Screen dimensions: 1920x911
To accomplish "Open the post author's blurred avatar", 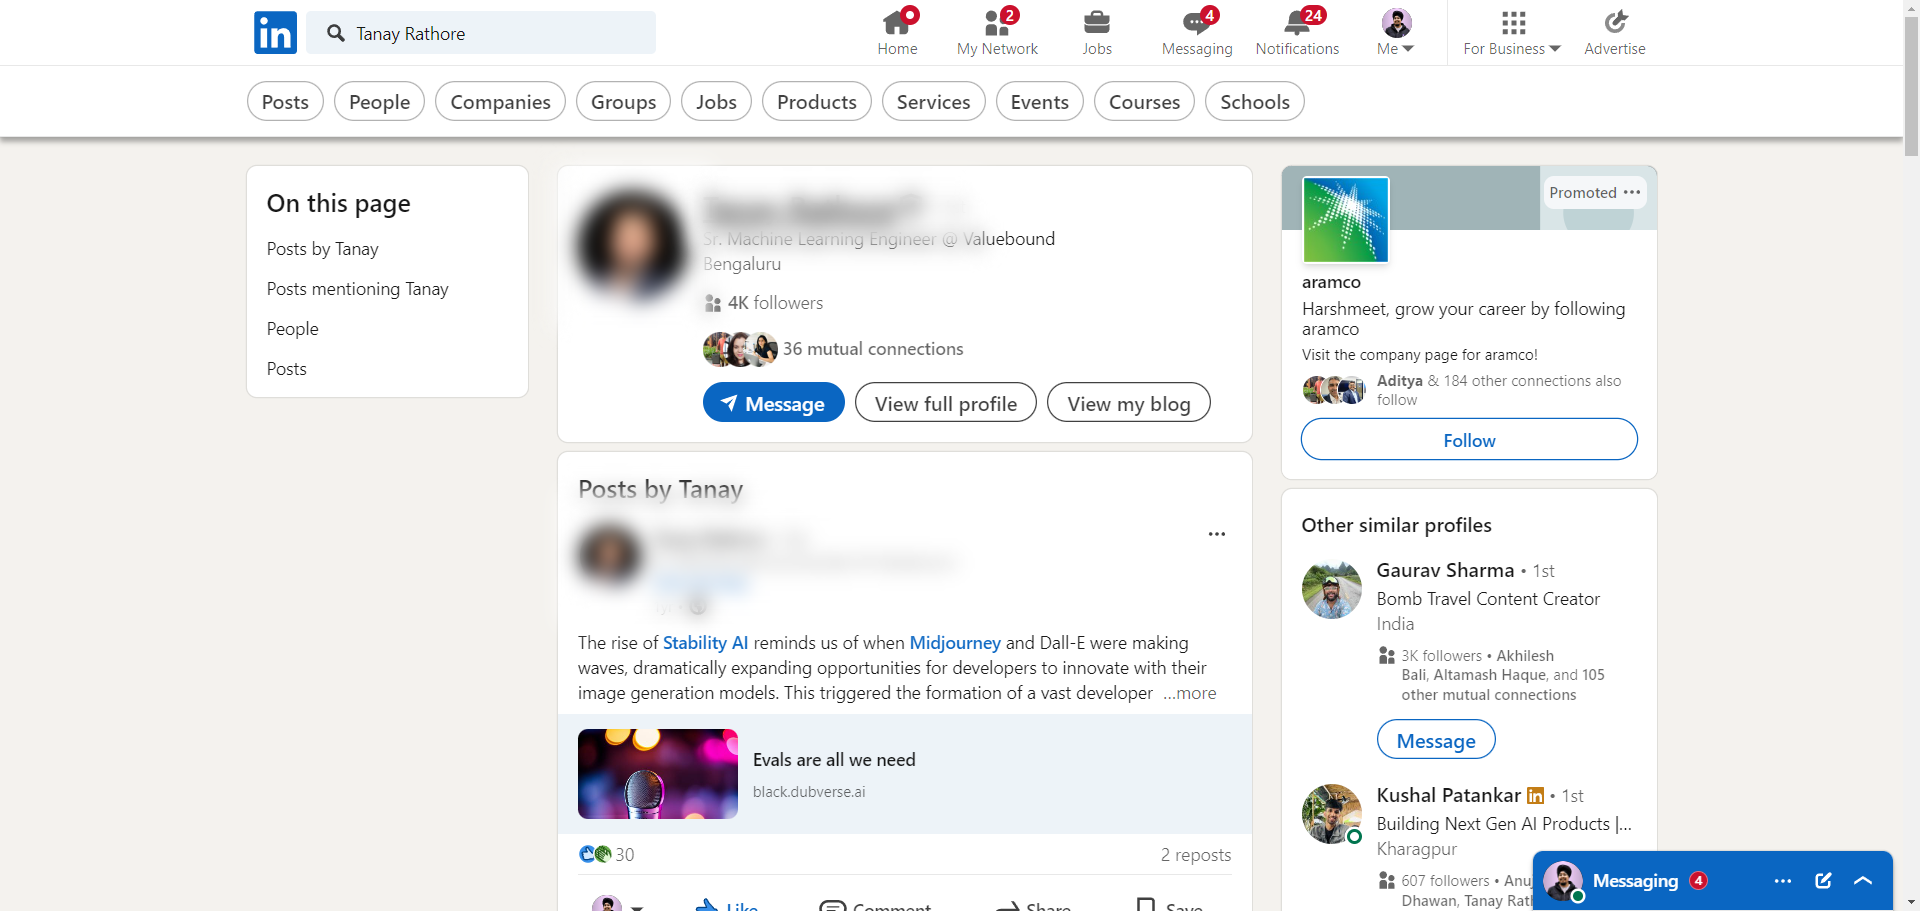I will (x=610, y=553).
